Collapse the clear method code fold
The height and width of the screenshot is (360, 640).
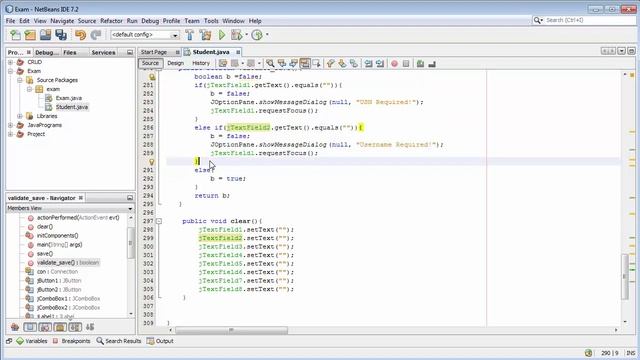159,221
